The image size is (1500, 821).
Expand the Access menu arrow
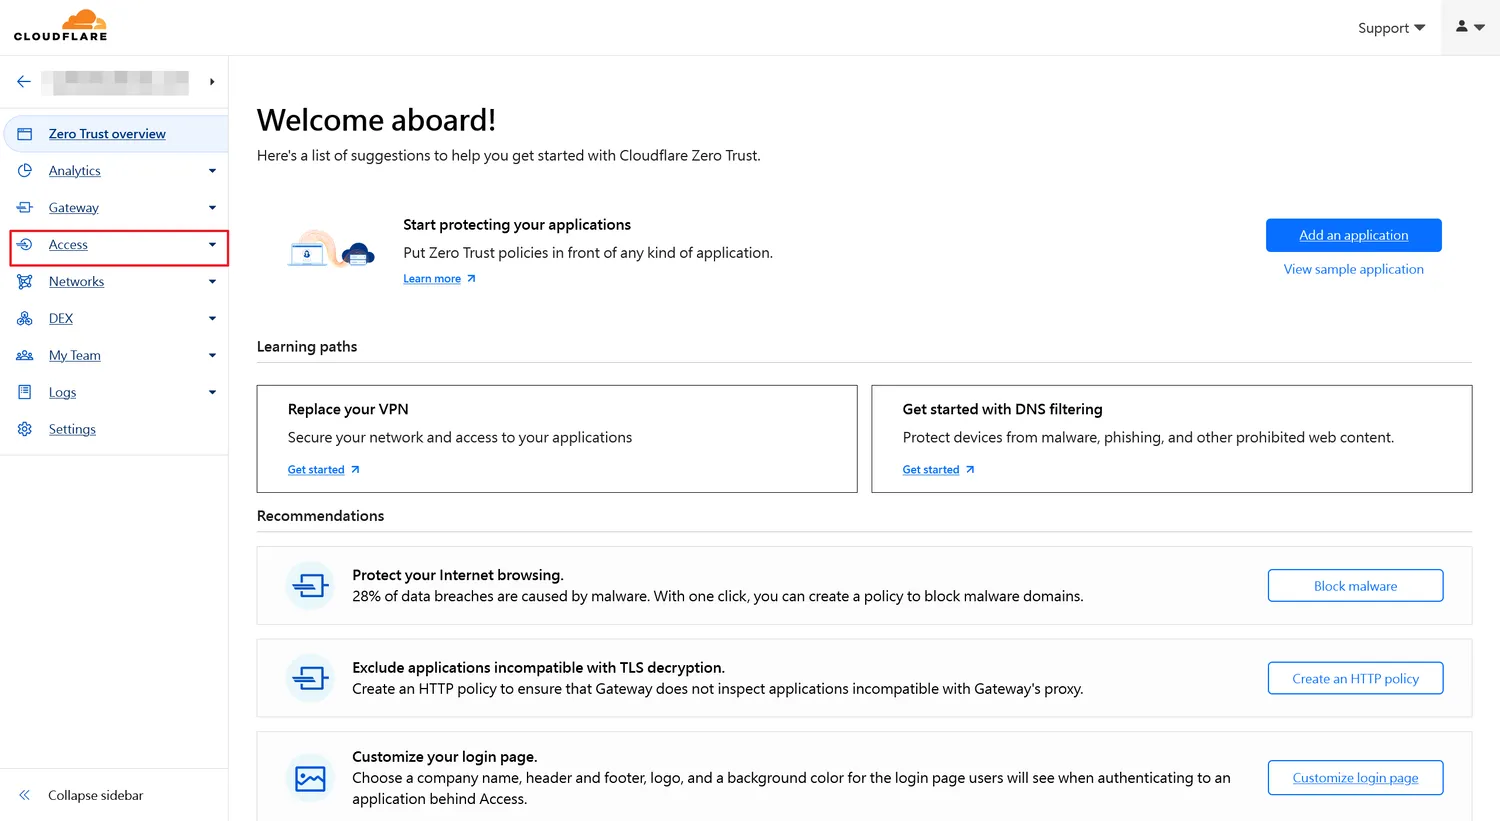212,245
